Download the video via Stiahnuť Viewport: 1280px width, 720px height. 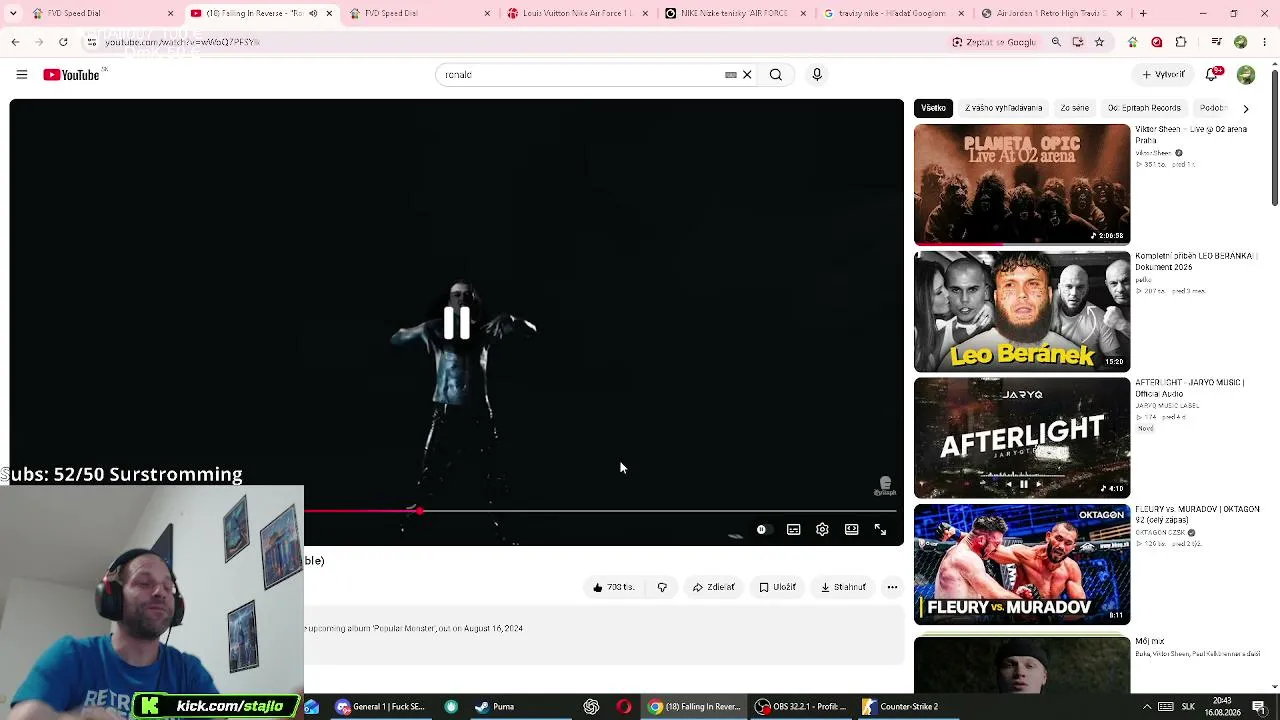(843, 587)
